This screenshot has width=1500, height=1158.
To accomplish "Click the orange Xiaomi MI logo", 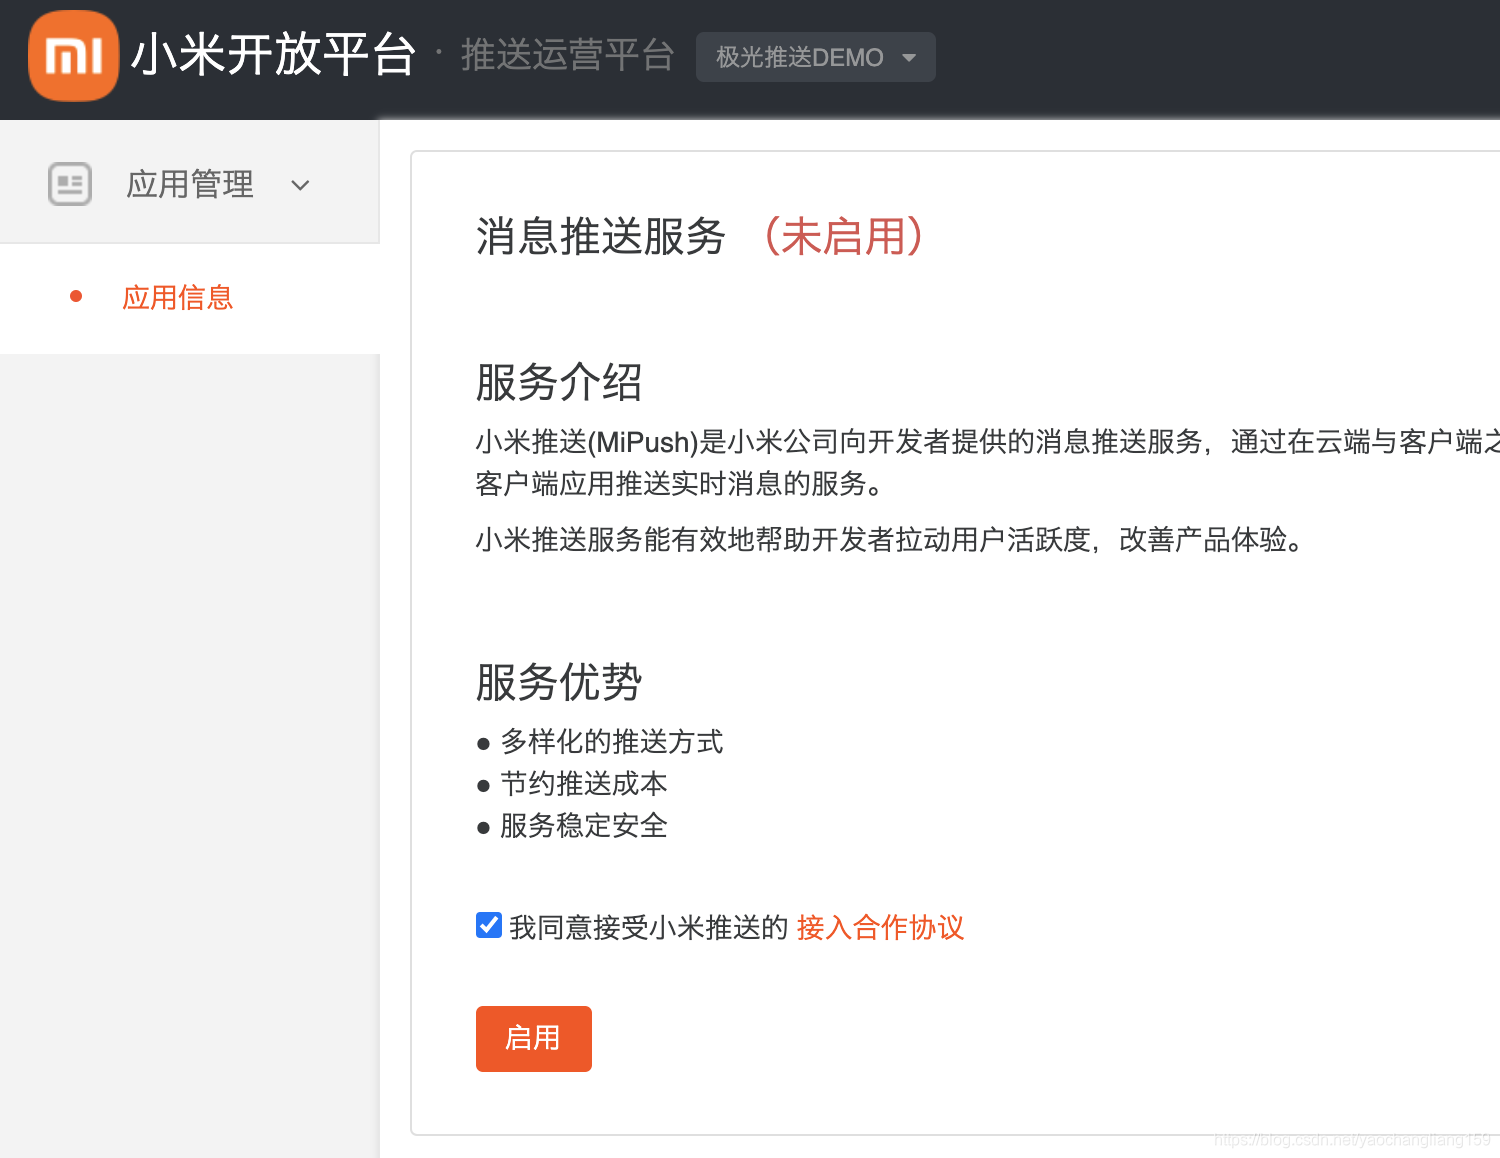I will (x=74, y=56).
